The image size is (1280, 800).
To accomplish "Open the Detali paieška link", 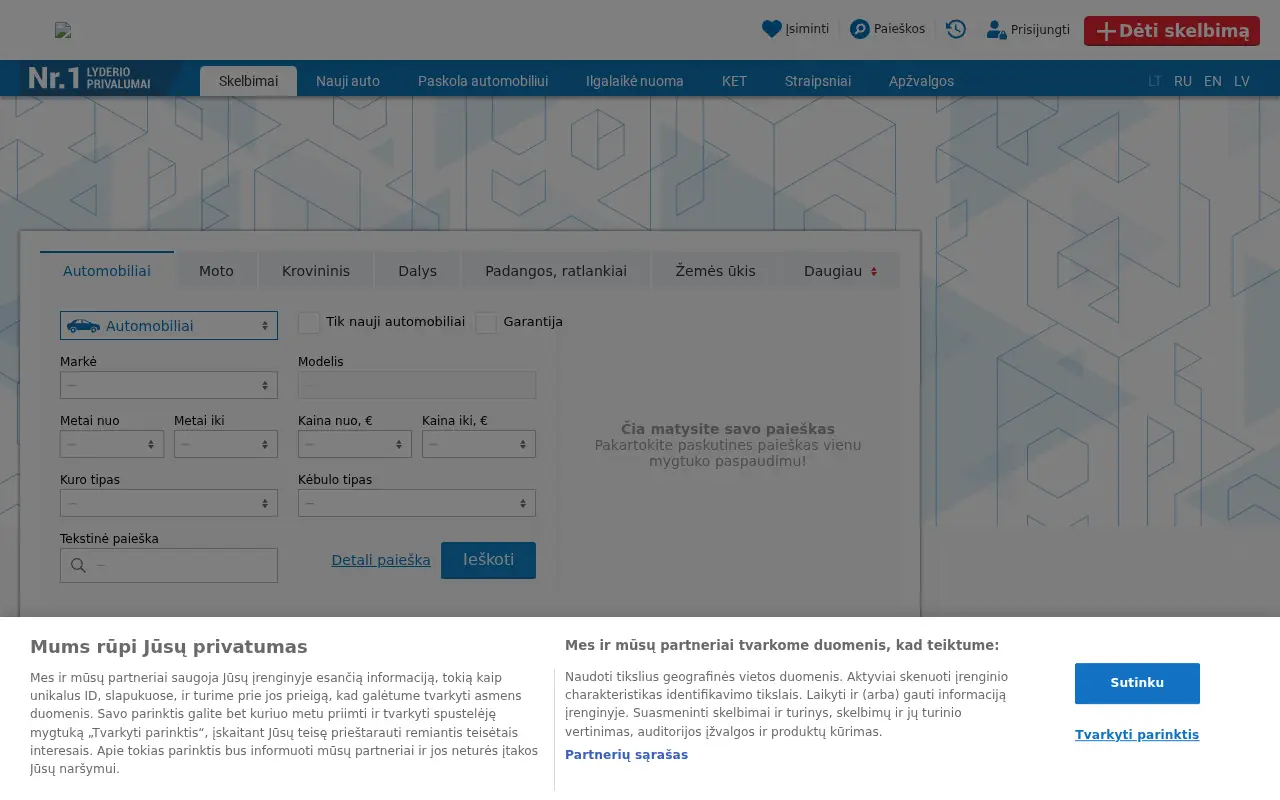I will pos(381,560).
